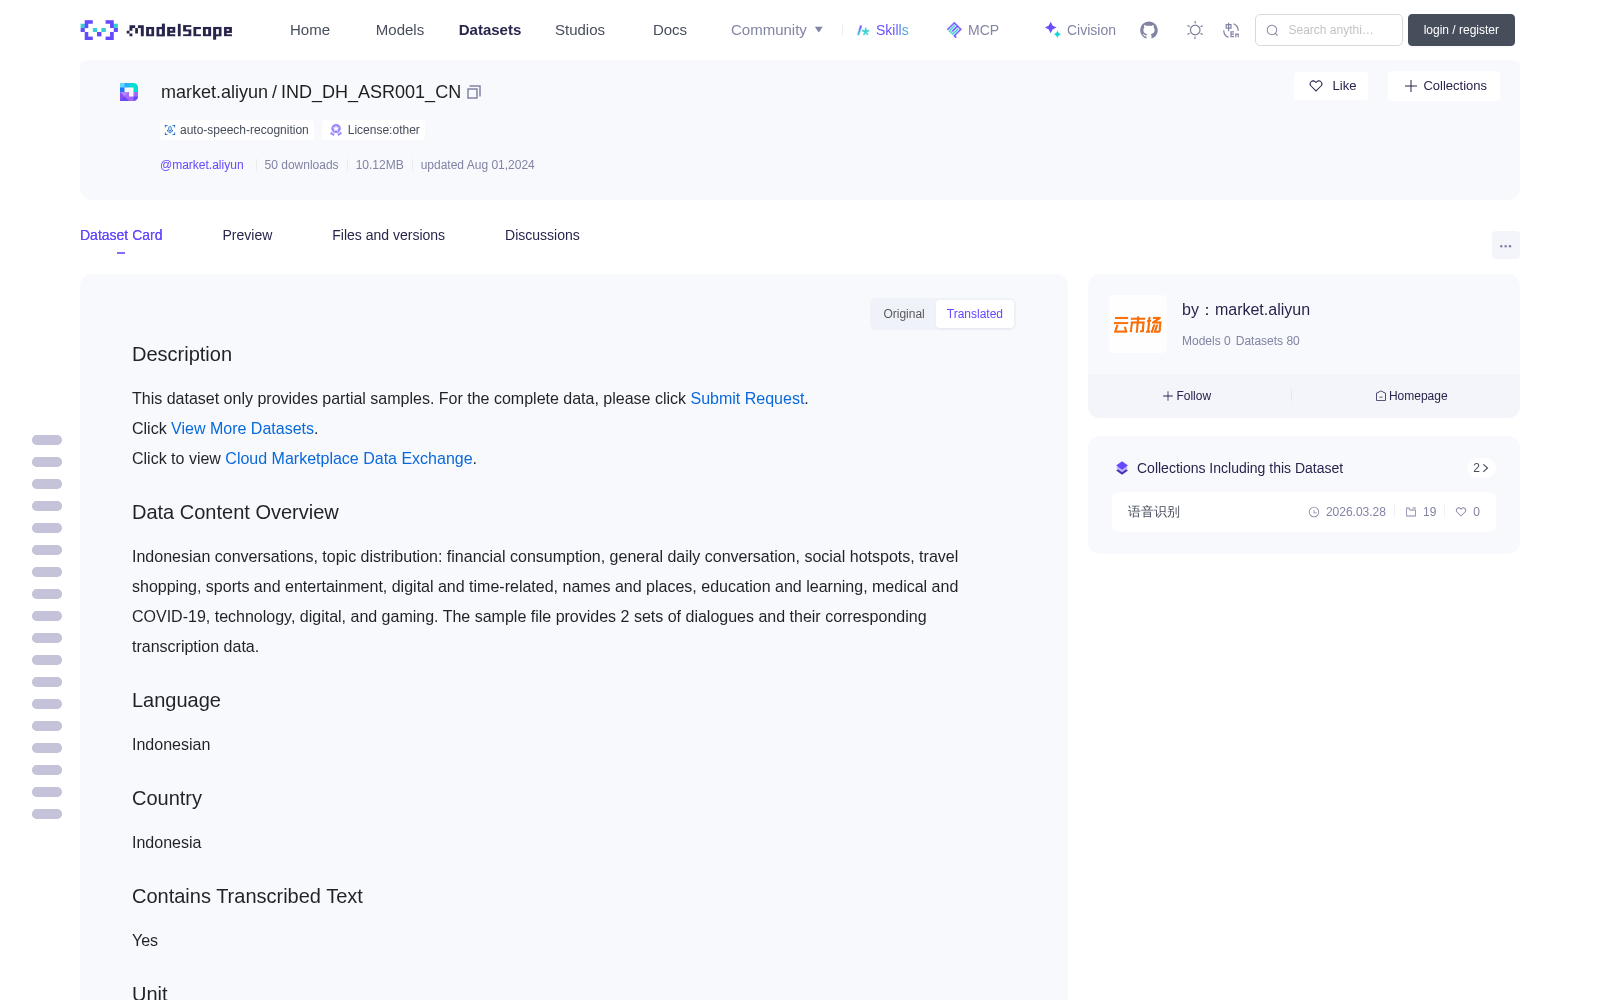The image size is (1600, 1000).
Task: Open the Studios section
Action: pos(580,30)
